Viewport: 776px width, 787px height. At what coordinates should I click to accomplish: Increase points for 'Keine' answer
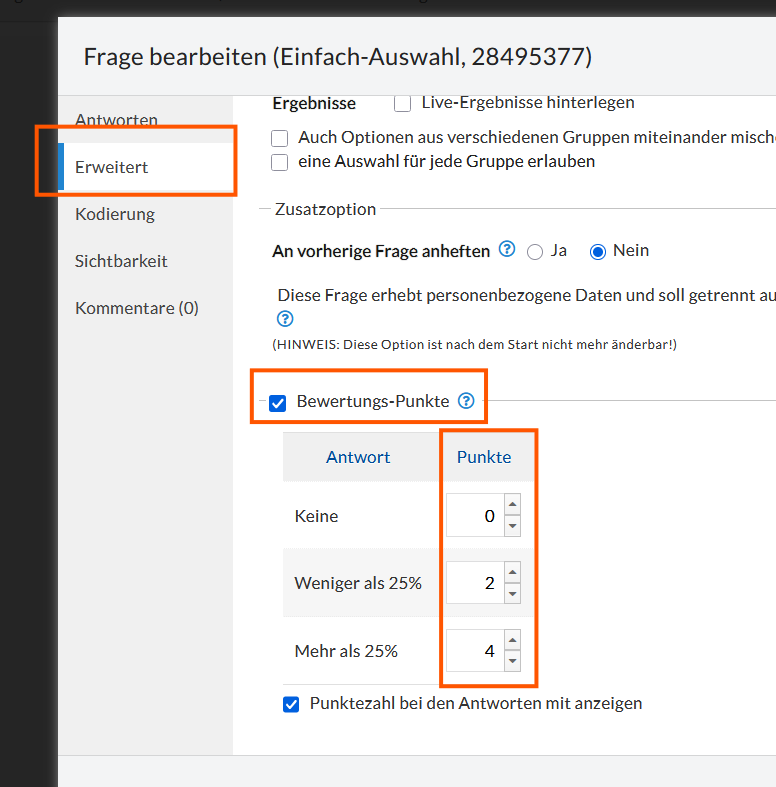[x=512, y=507]
